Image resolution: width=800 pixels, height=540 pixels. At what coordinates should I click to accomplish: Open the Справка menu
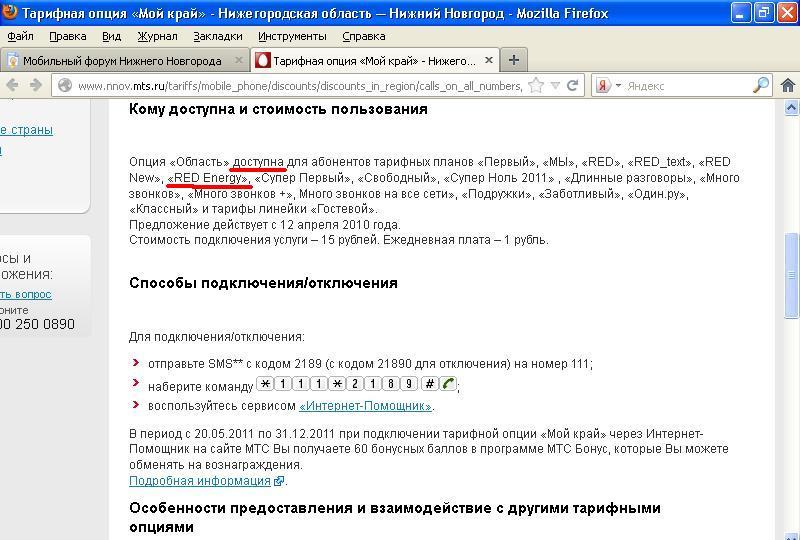tap(364, 36)
